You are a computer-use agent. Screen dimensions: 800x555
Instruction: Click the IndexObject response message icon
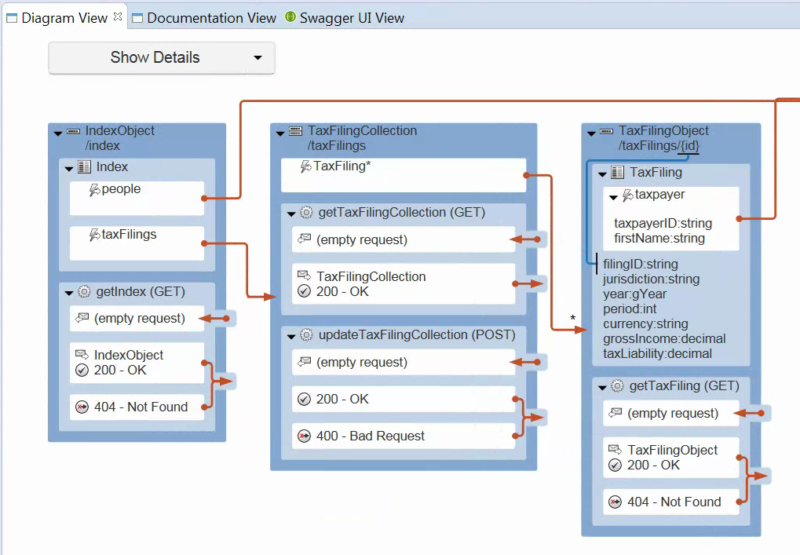pyautogui.click(x=82, y=354)
